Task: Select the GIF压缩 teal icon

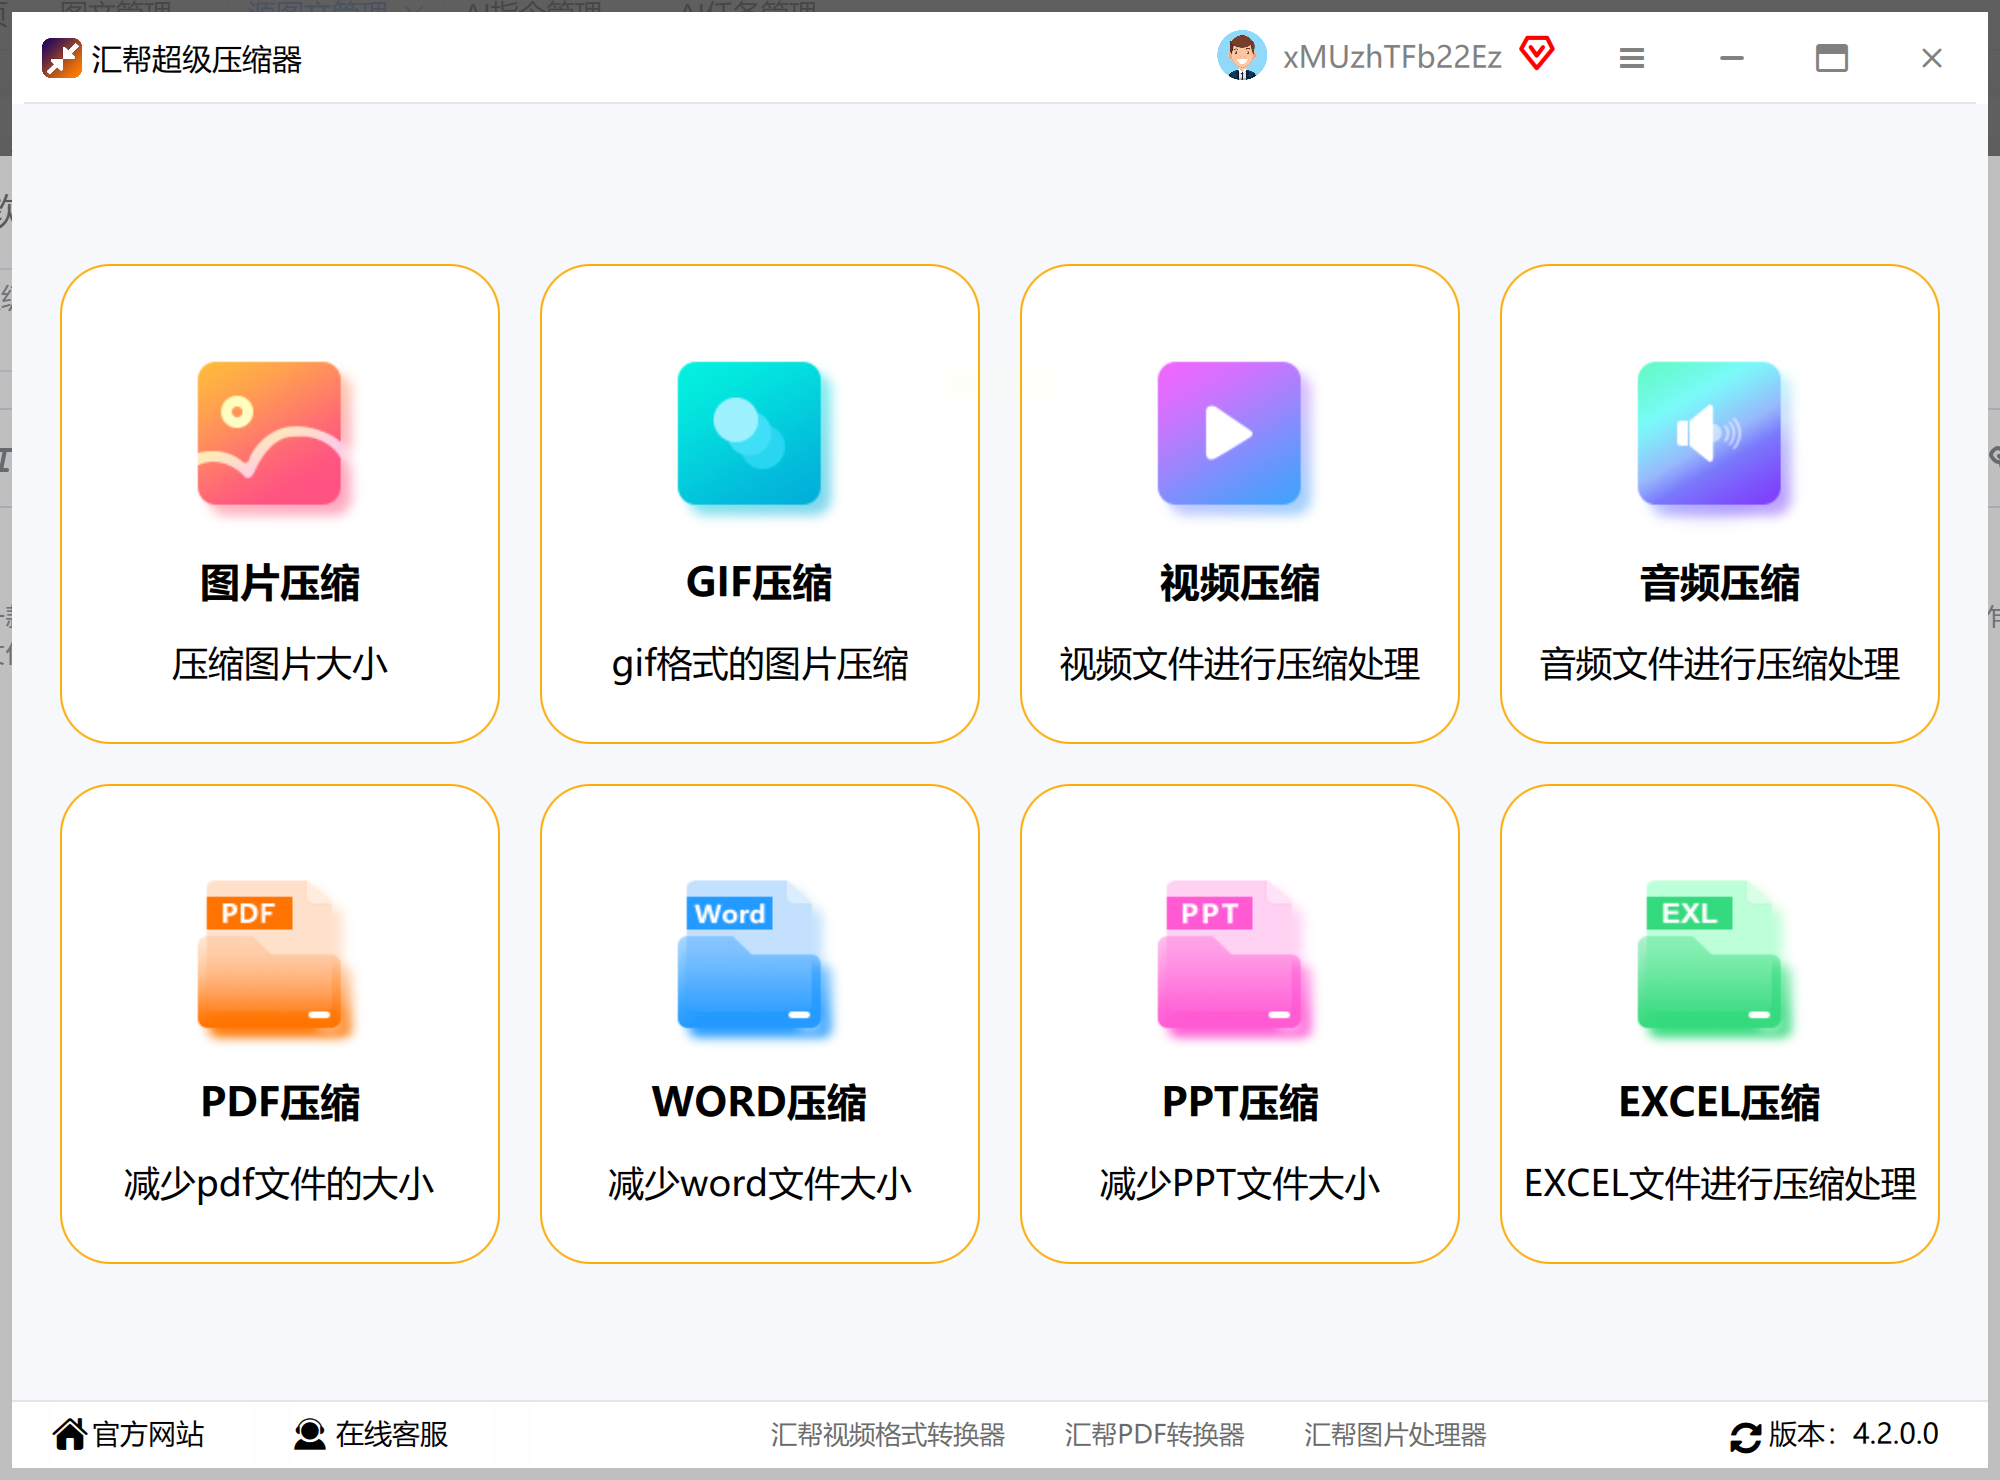Action: pyautogui.click(x=749, y=433)
